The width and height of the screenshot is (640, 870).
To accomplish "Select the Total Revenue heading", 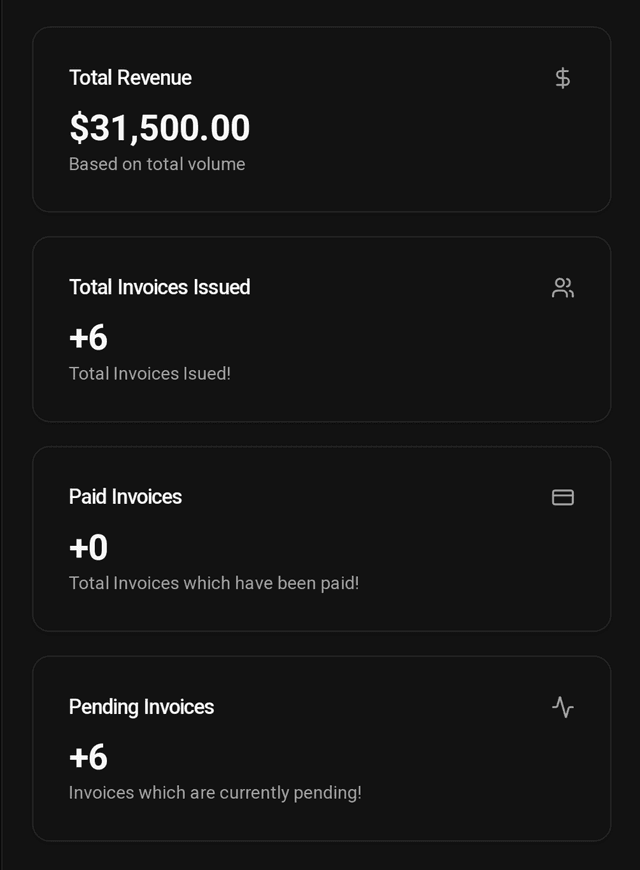I will point(130,78).
